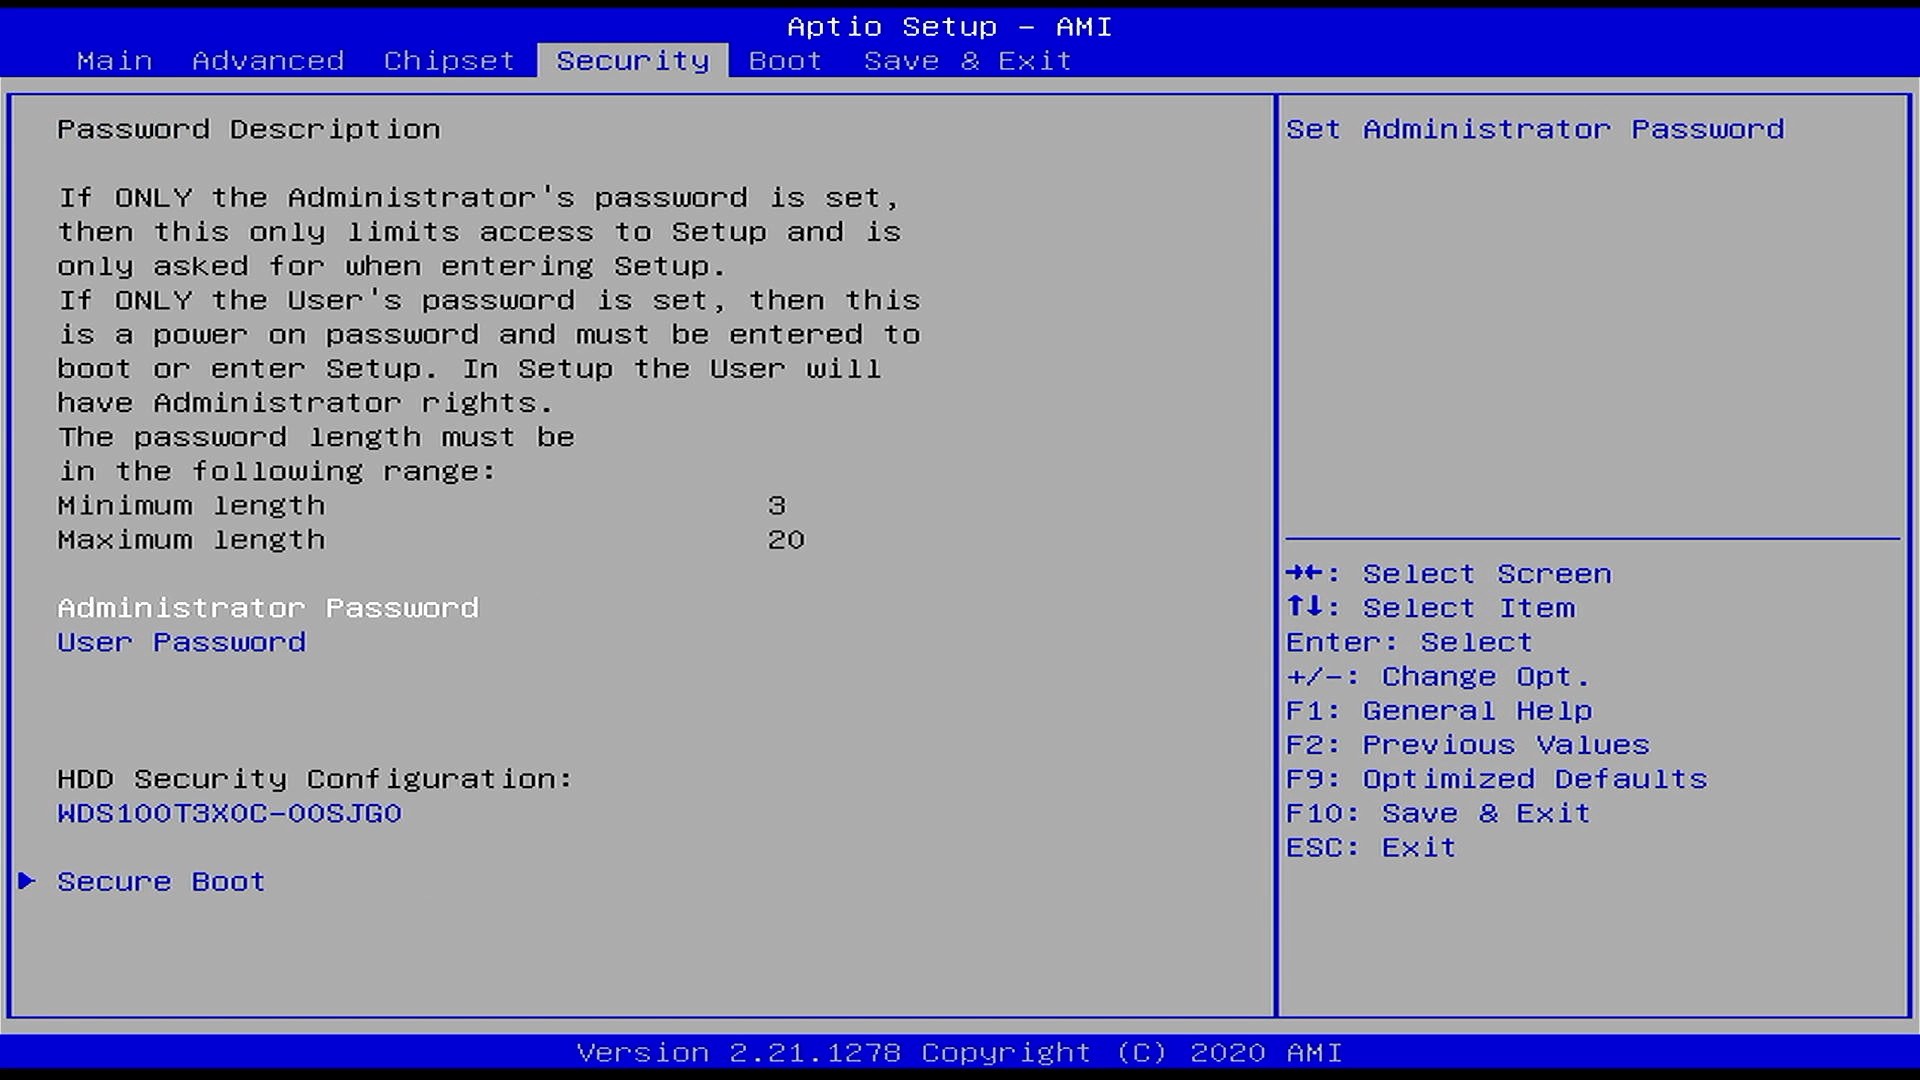Click ESC: Exit hint text
This screenshot has height=1080, width=1920.
click(x=1370, y=847)
